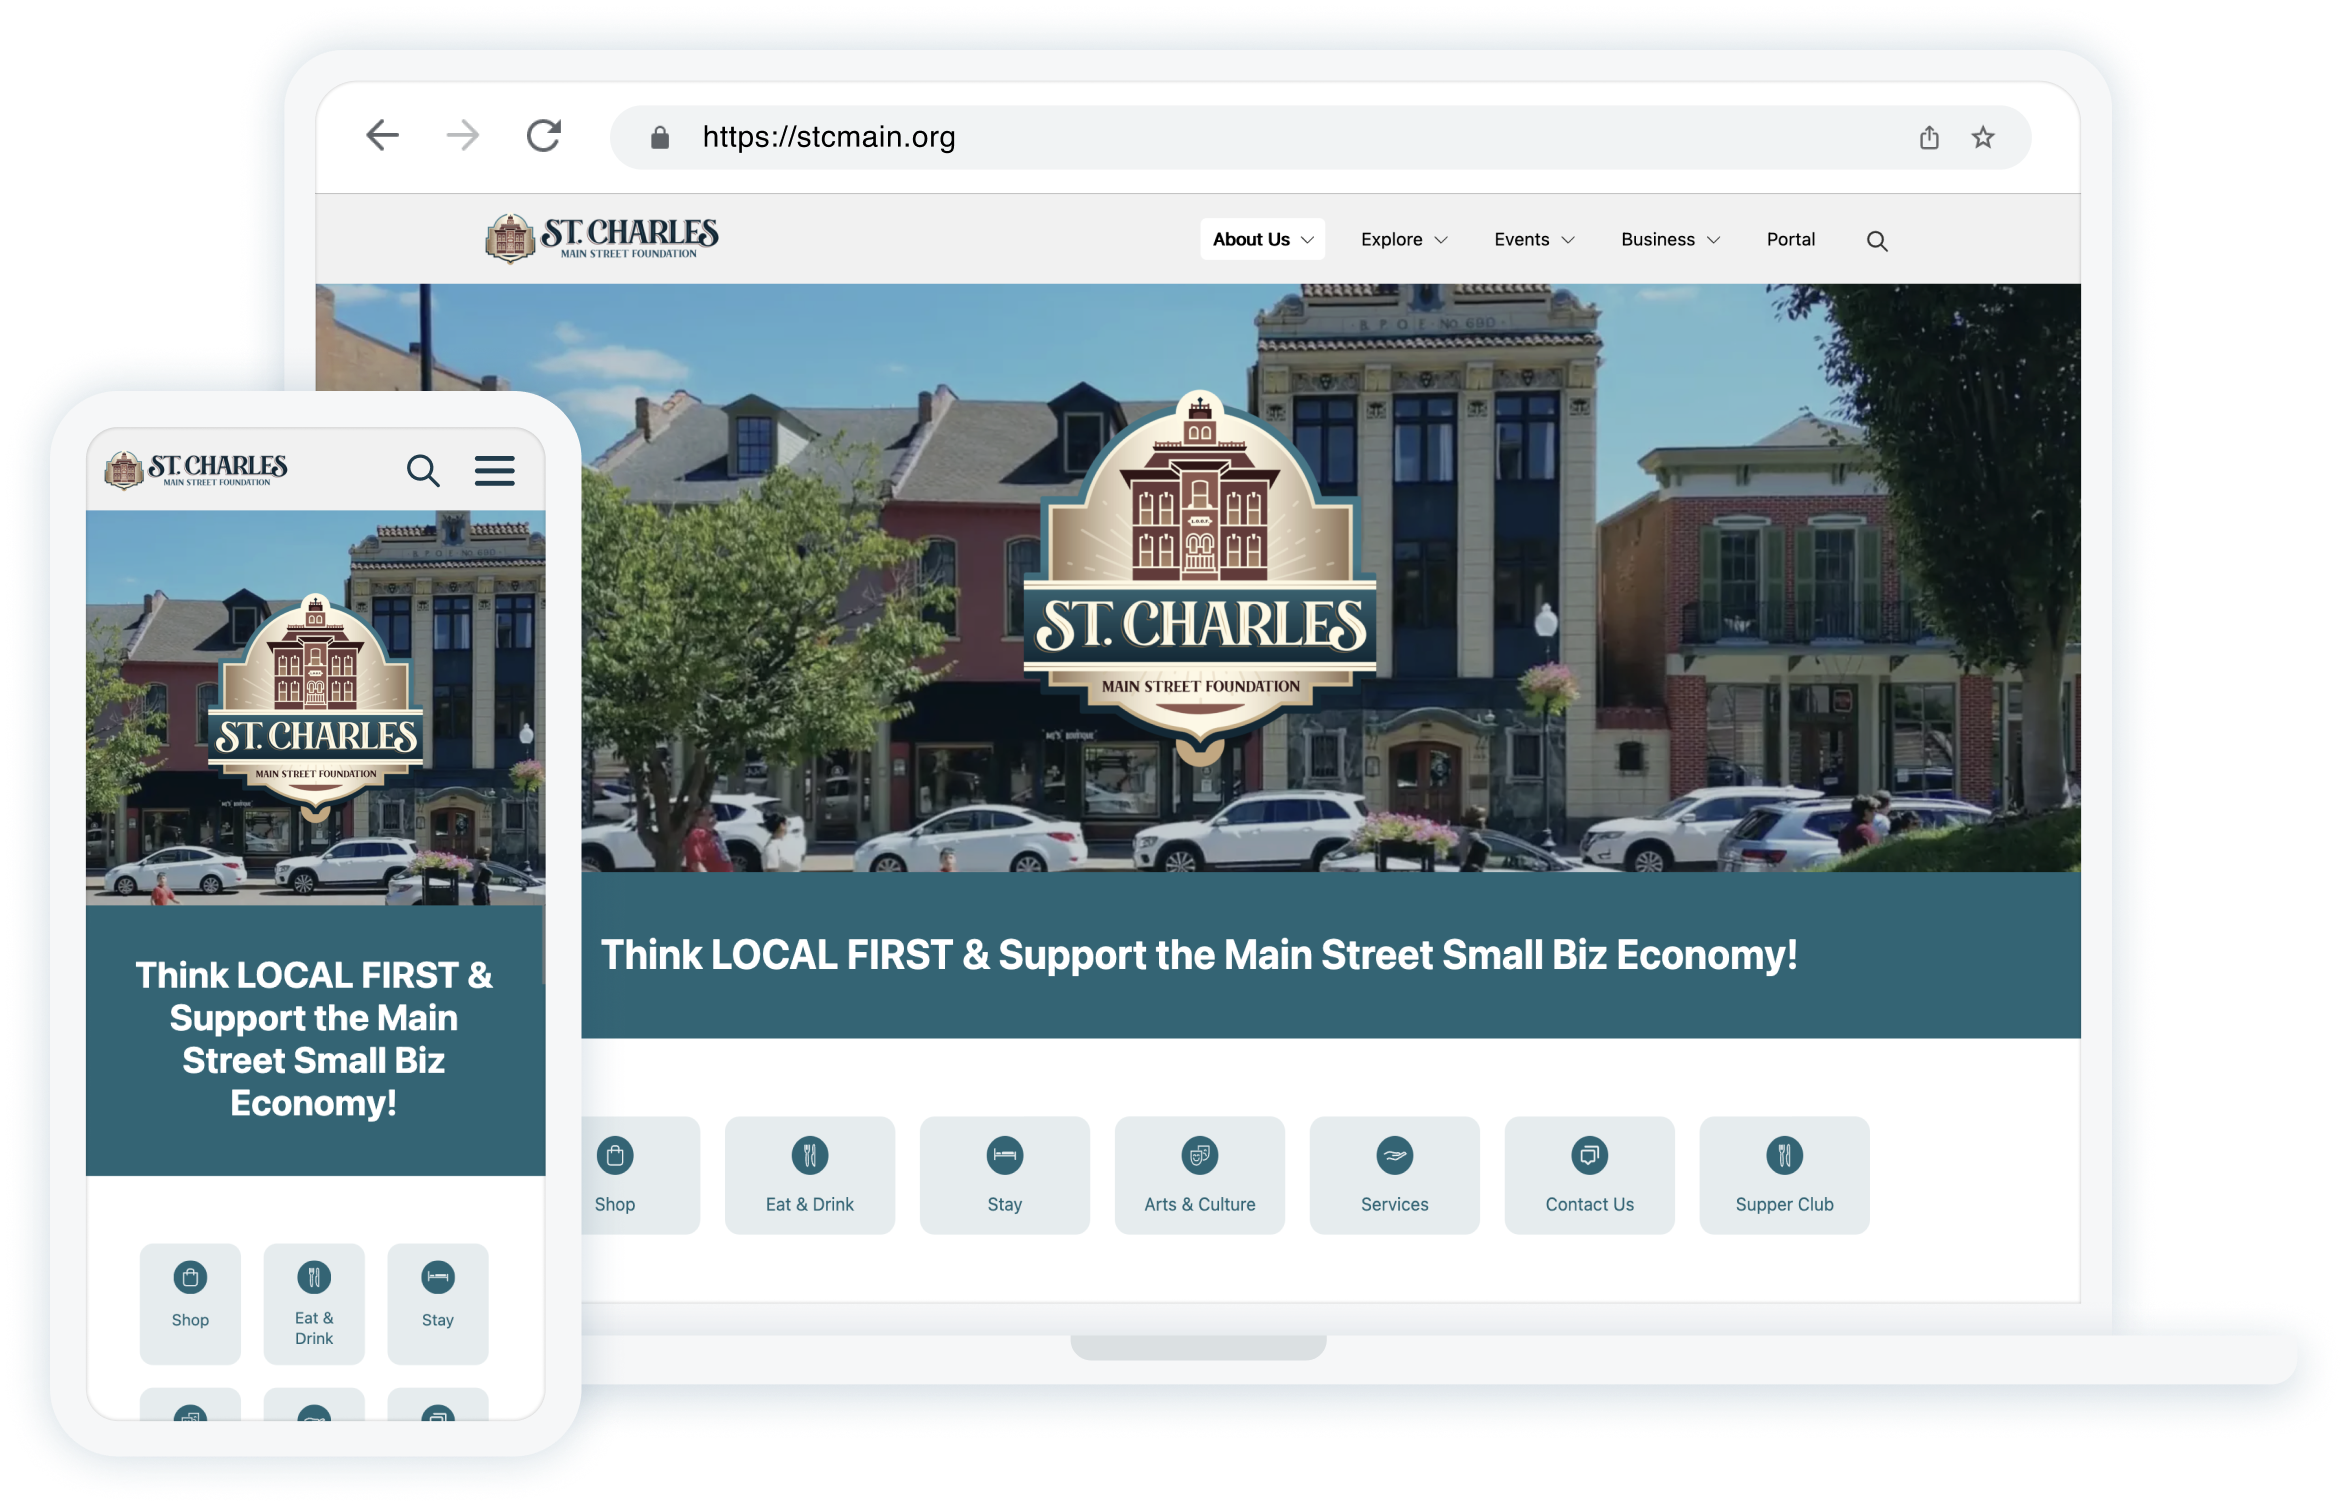Click the Supper Club utensils icon
The width and height of the screenshot is (2348, 1507).
coord(1785,1156)
